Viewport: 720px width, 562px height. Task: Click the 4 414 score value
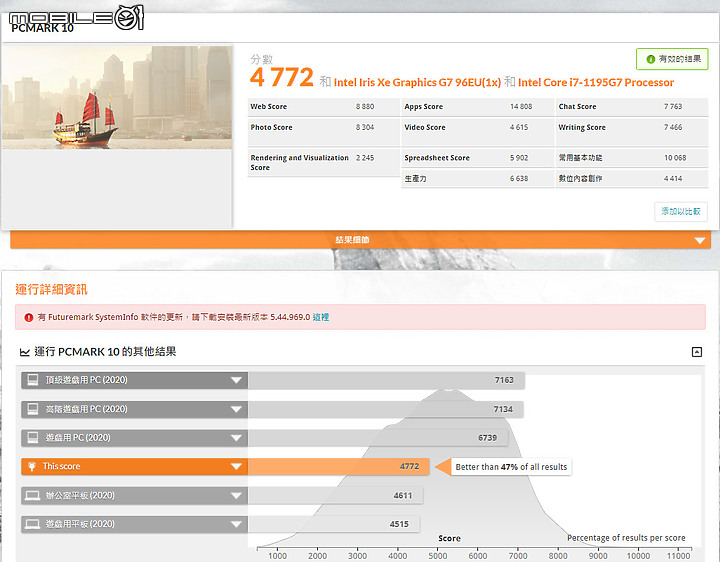pos(673,179)
